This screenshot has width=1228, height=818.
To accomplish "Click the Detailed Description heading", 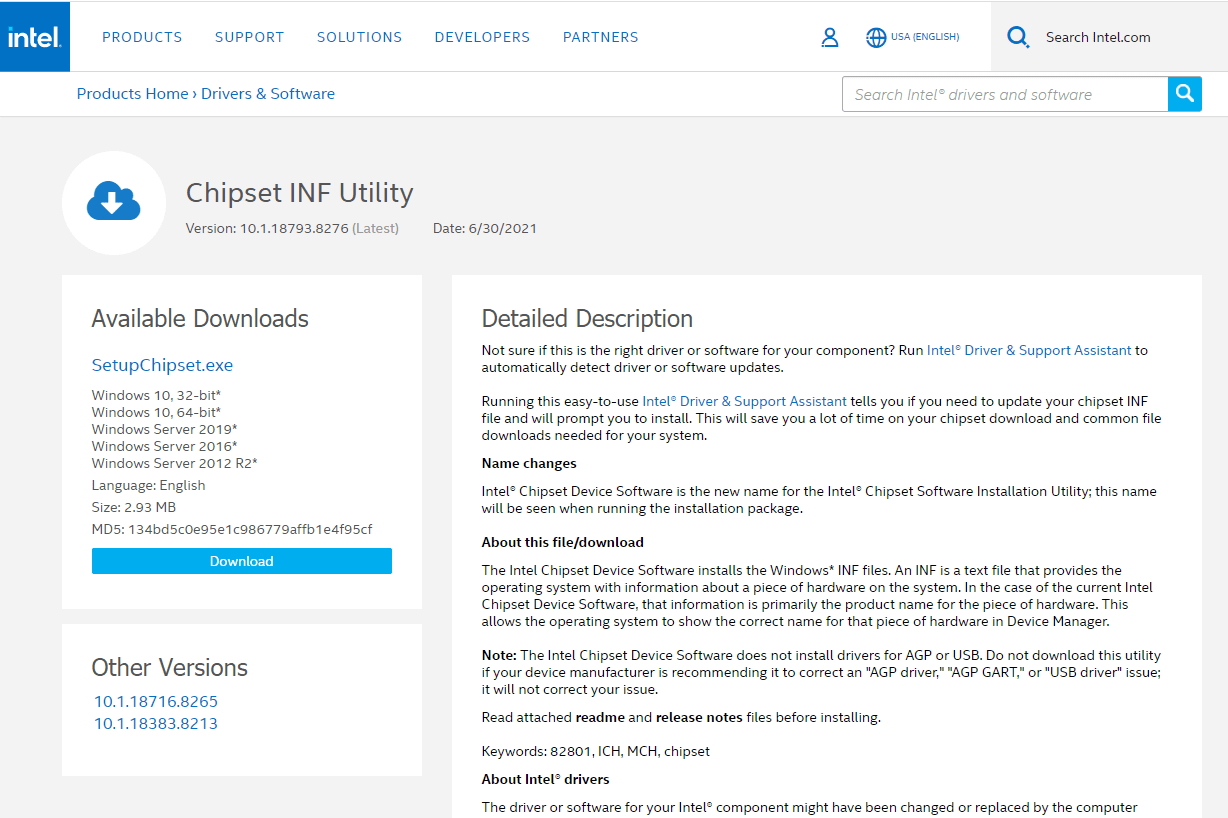I will (587, 318).
